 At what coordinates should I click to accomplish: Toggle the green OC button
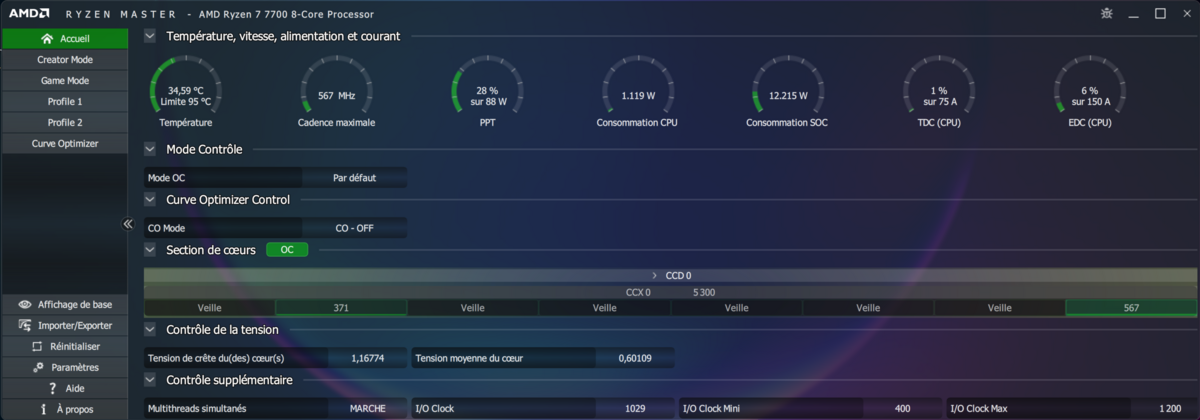287,250
